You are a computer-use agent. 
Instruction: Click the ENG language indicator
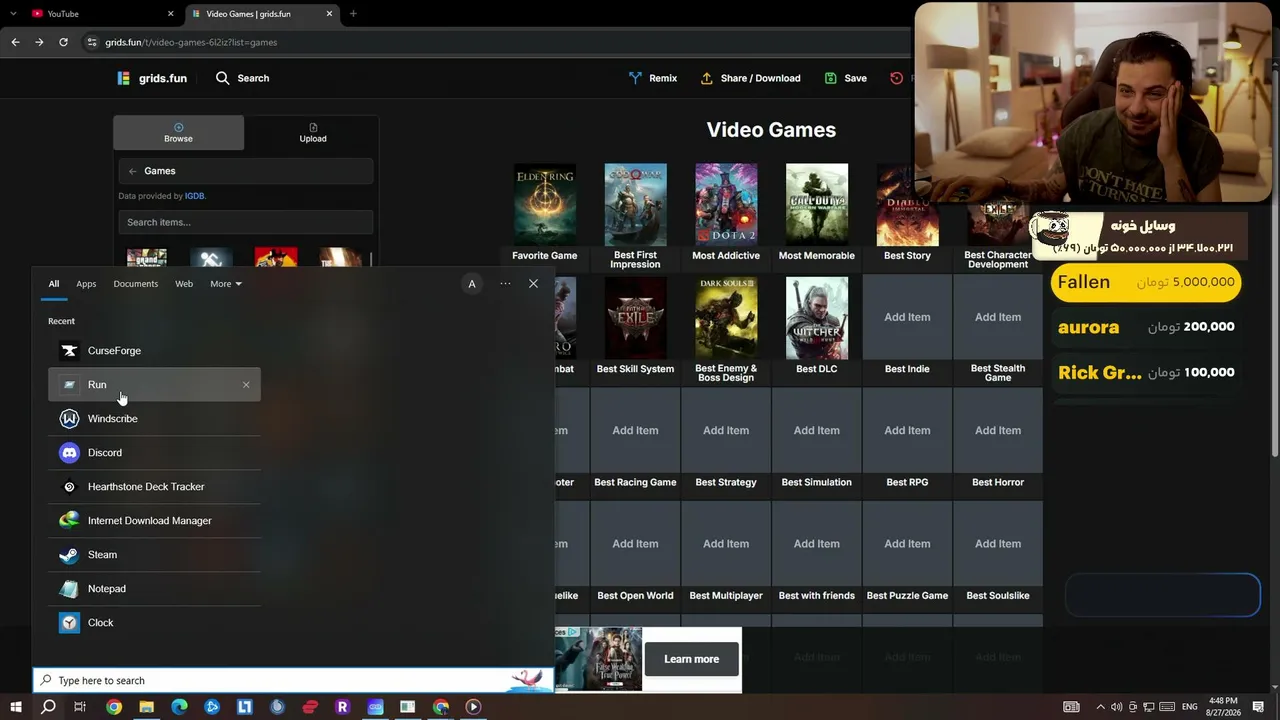(x=1190, y=707)
